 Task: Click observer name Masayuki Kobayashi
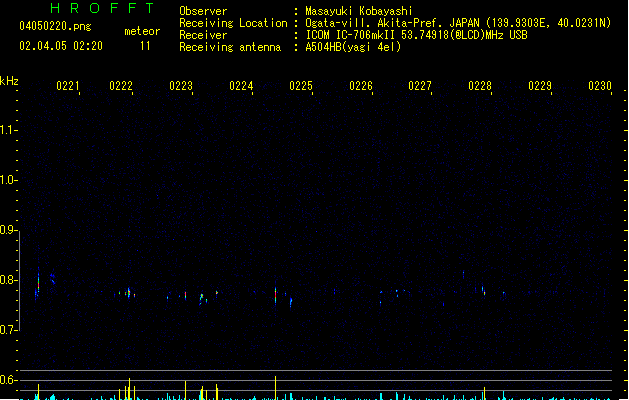point(359,11)
